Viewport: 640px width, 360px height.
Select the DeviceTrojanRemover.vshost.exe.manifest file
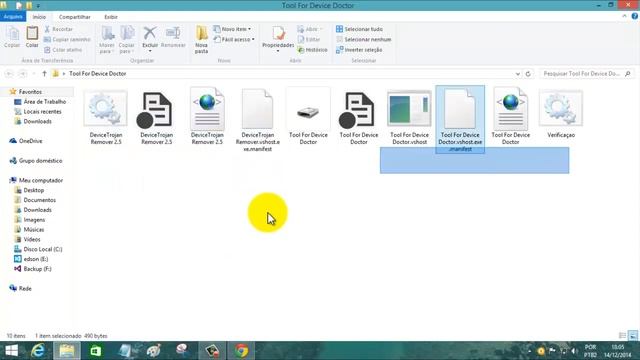pyautogui.click(x=258, y=120)
